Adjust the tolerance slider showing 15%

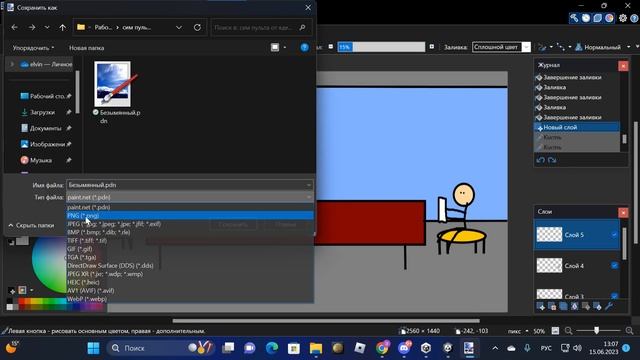[381, 47]
